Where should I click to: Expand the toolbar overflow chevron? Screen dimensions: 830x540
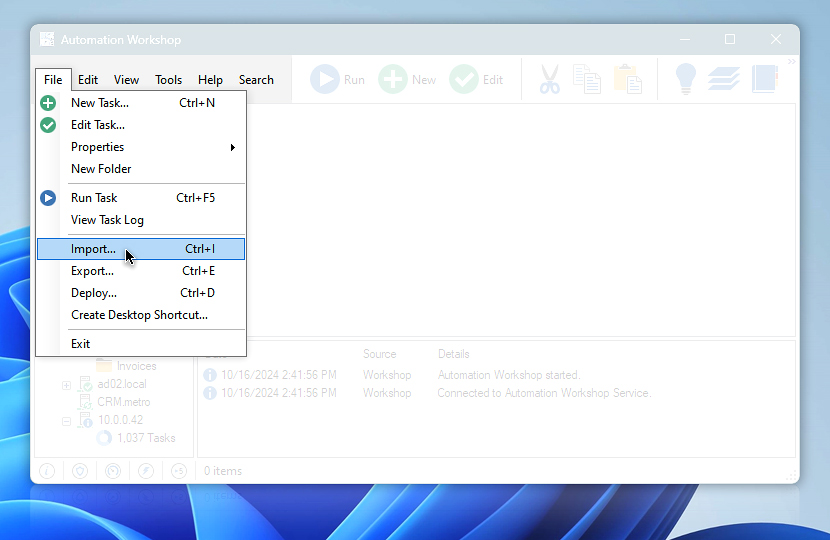click(791, 62)
